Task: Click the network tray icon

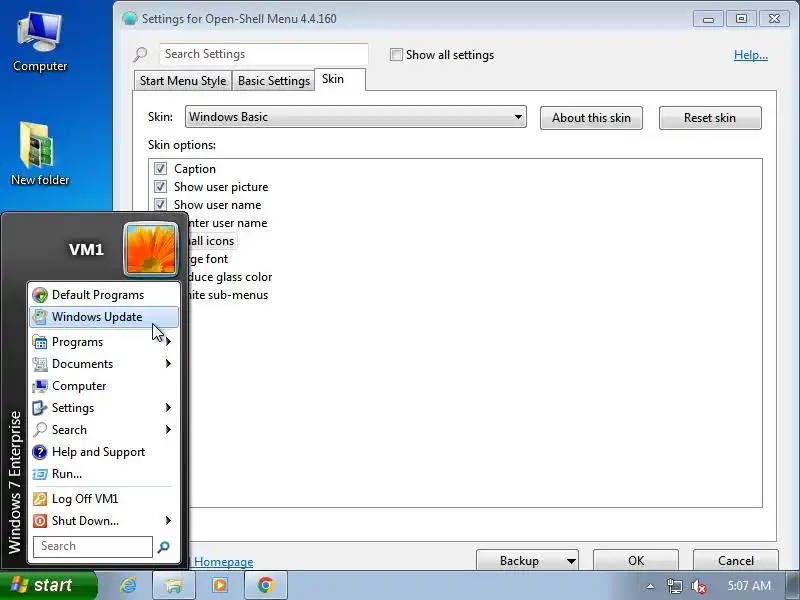Action: tap(674, 586)
